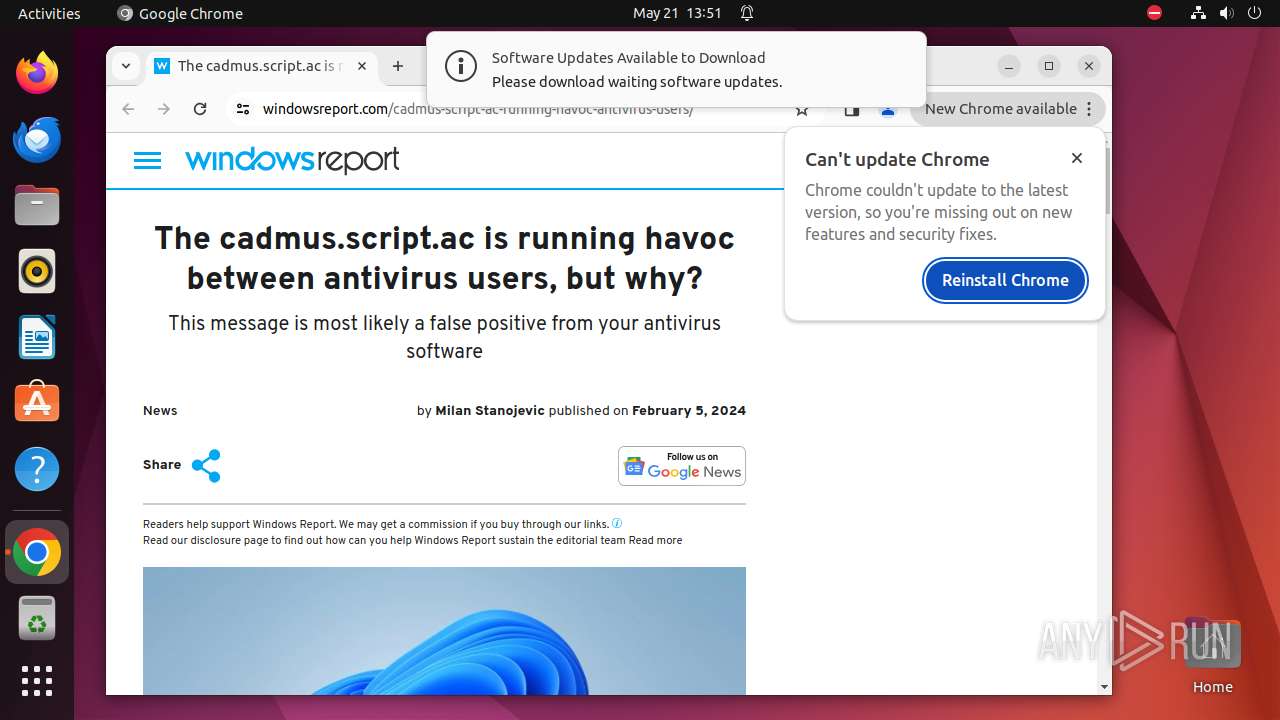Open the volume icon in system tray

1226,13
